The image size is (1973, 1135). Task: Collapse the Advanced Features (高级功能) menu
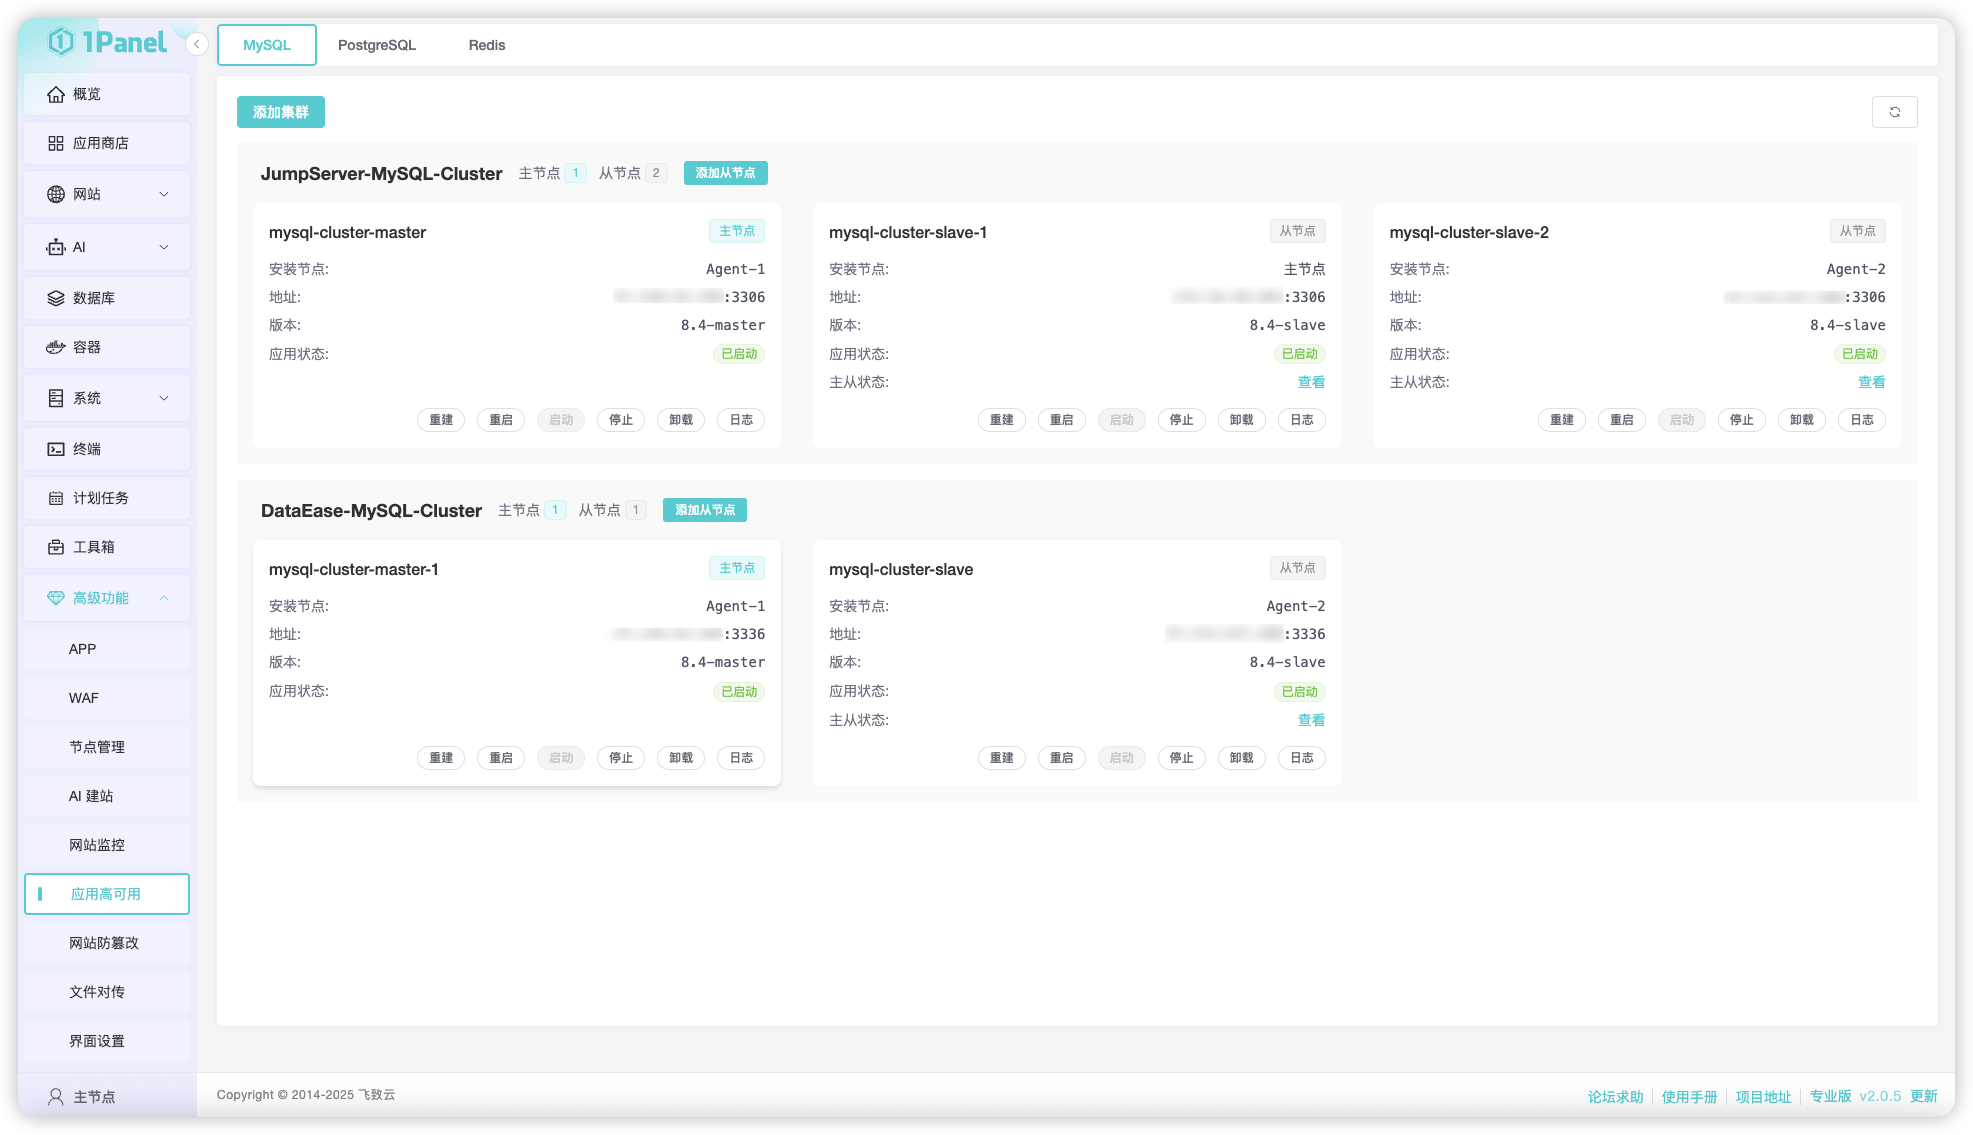pos(164,598)
